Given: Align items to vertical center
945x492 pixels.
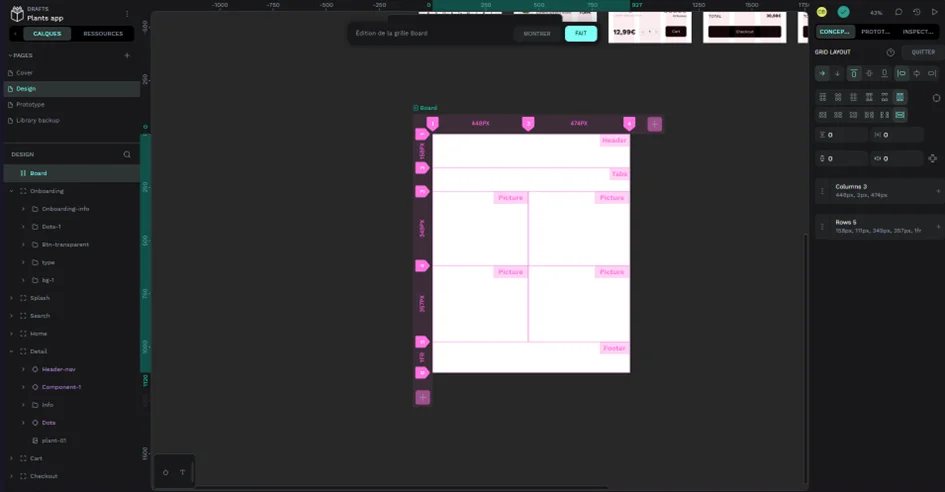Looking at the screenshot, I should [869, 74].
